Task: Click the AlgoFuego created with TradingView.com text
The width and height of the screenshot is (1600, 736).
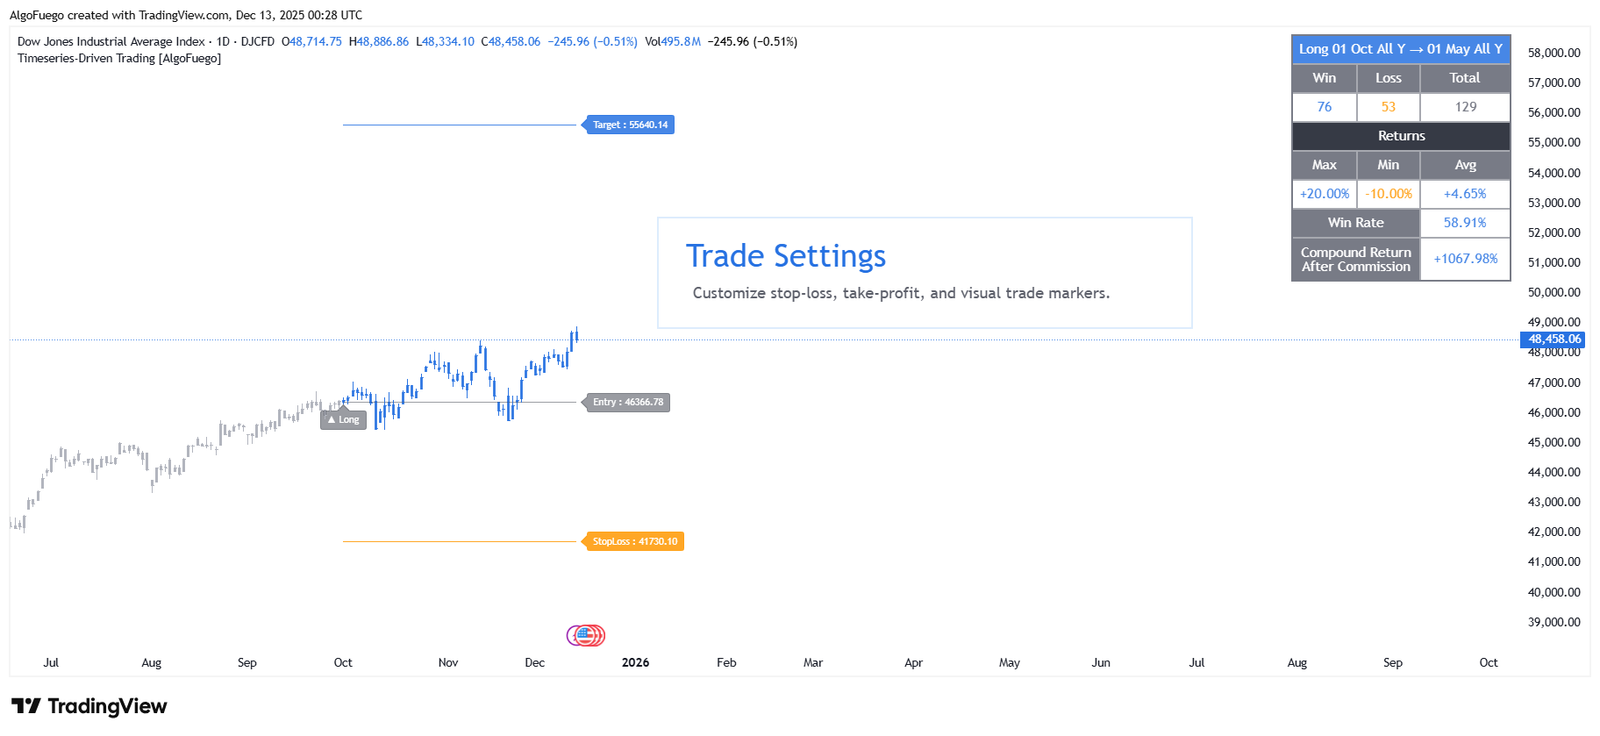Action: point(186,15)
